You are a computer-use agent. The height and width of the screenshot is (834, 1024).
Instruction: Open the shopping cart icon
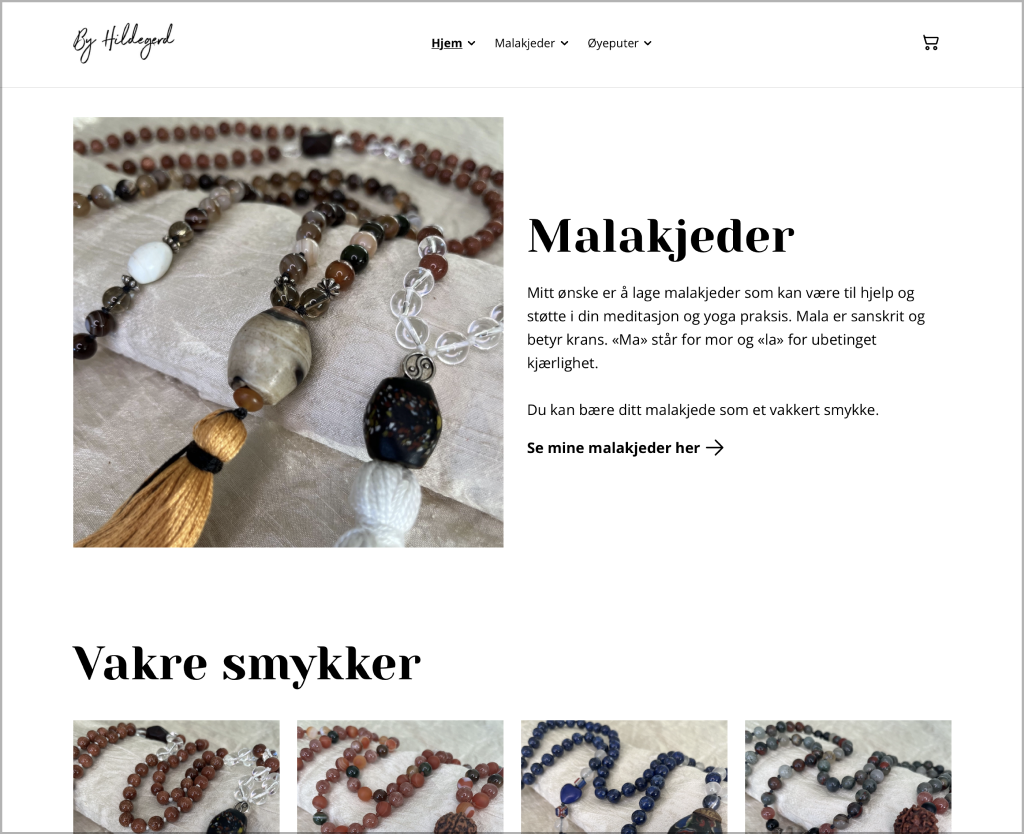(930, 43)
